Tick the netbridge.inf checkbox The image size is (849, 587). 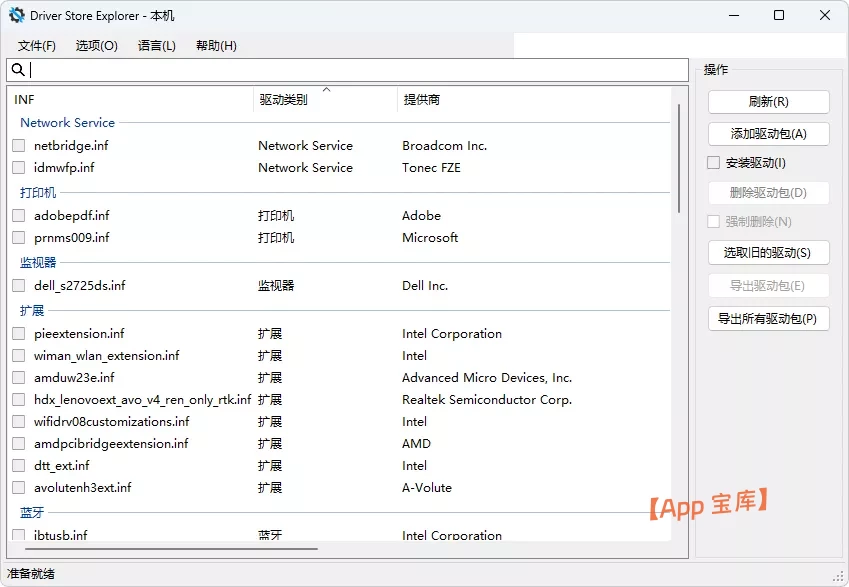click(19, 146)
